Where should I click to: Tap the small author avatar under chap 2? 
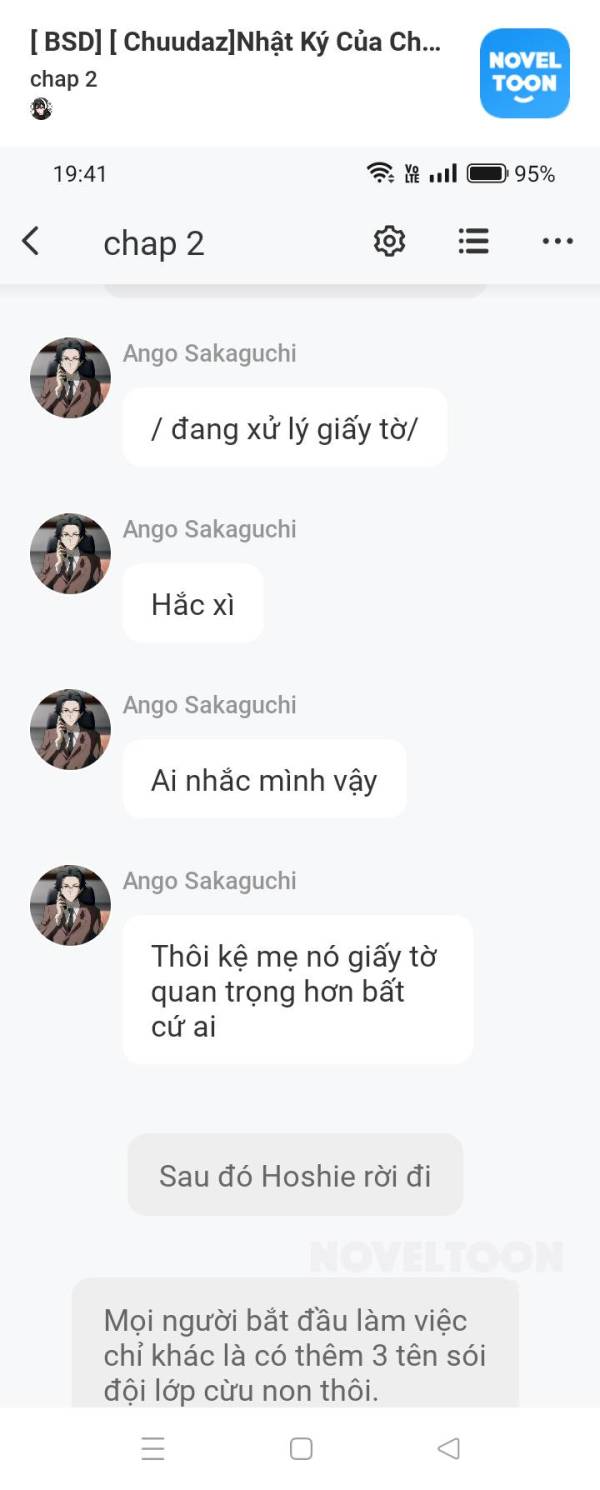coord(41,108)
